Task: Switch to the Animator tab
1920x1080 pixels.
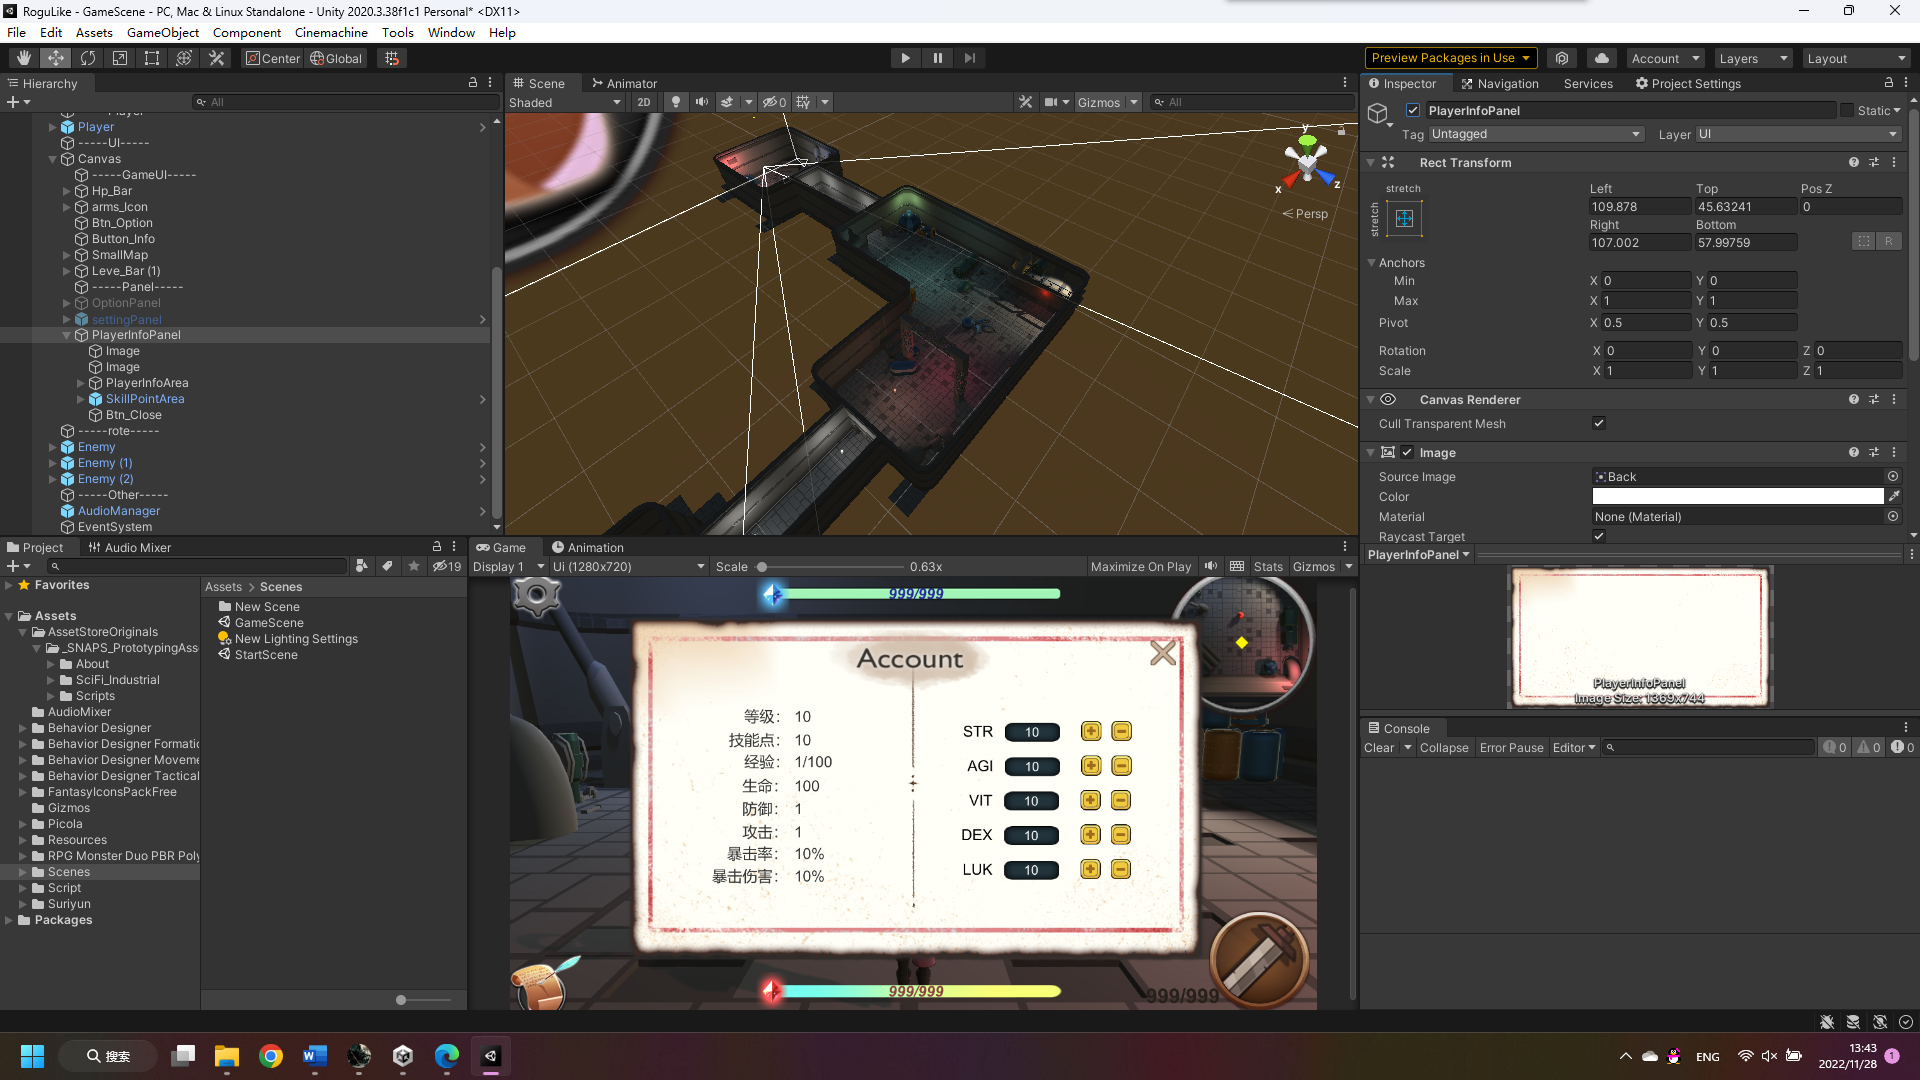Action: click(x=624, y=83)
